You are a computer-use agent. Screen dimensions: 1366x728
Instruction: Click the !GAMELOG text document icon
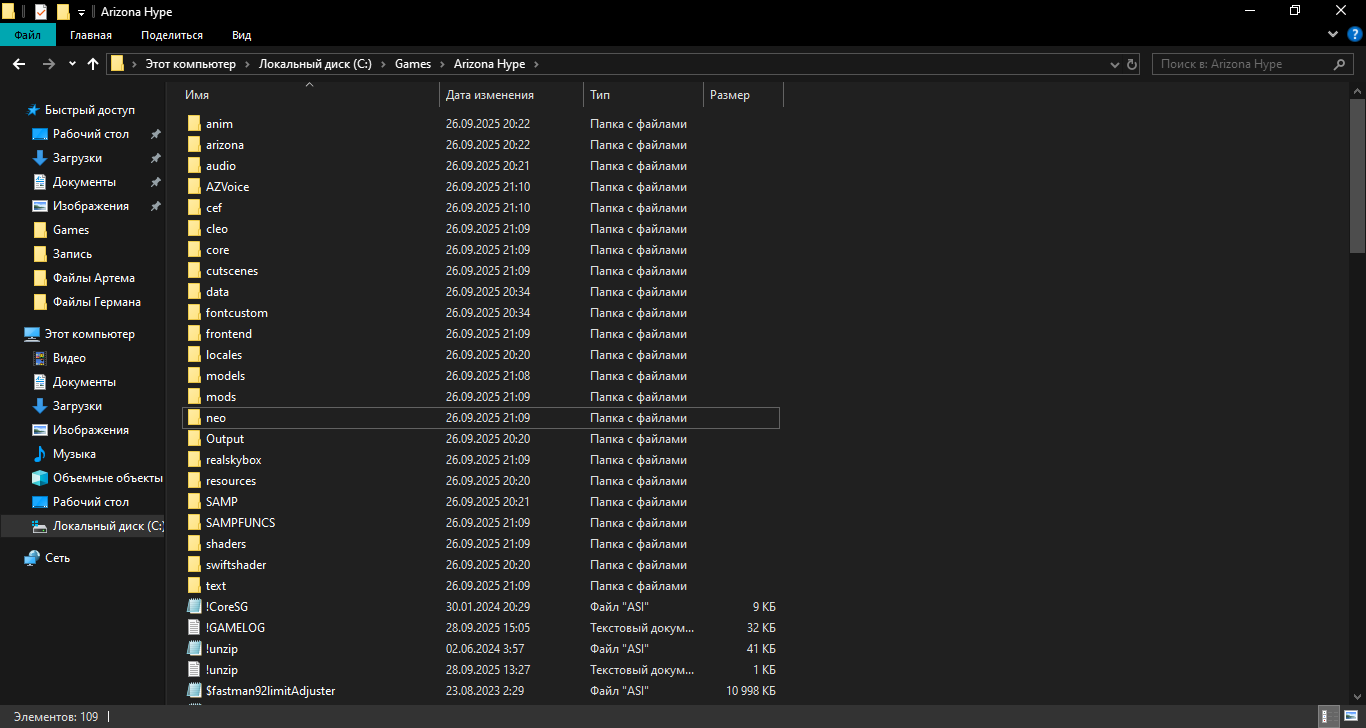[195, 628]
